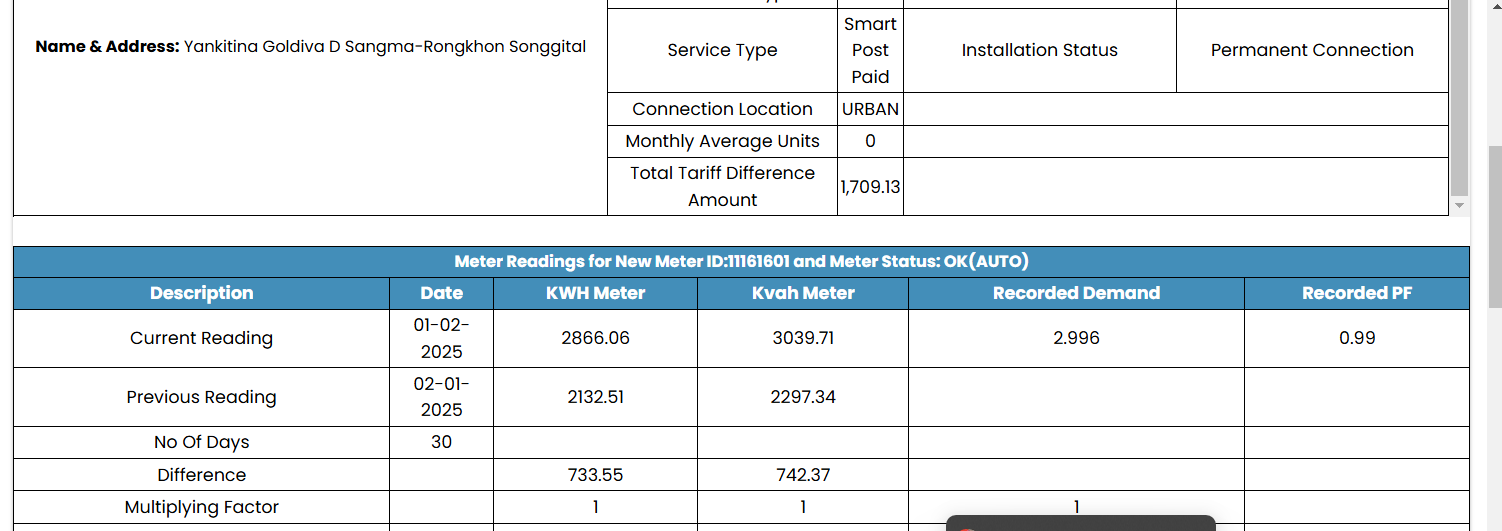Click Multiplying Factor value under Kvah Meter
This screenshot has width=1502, height=531.
(x=803, y=507)
